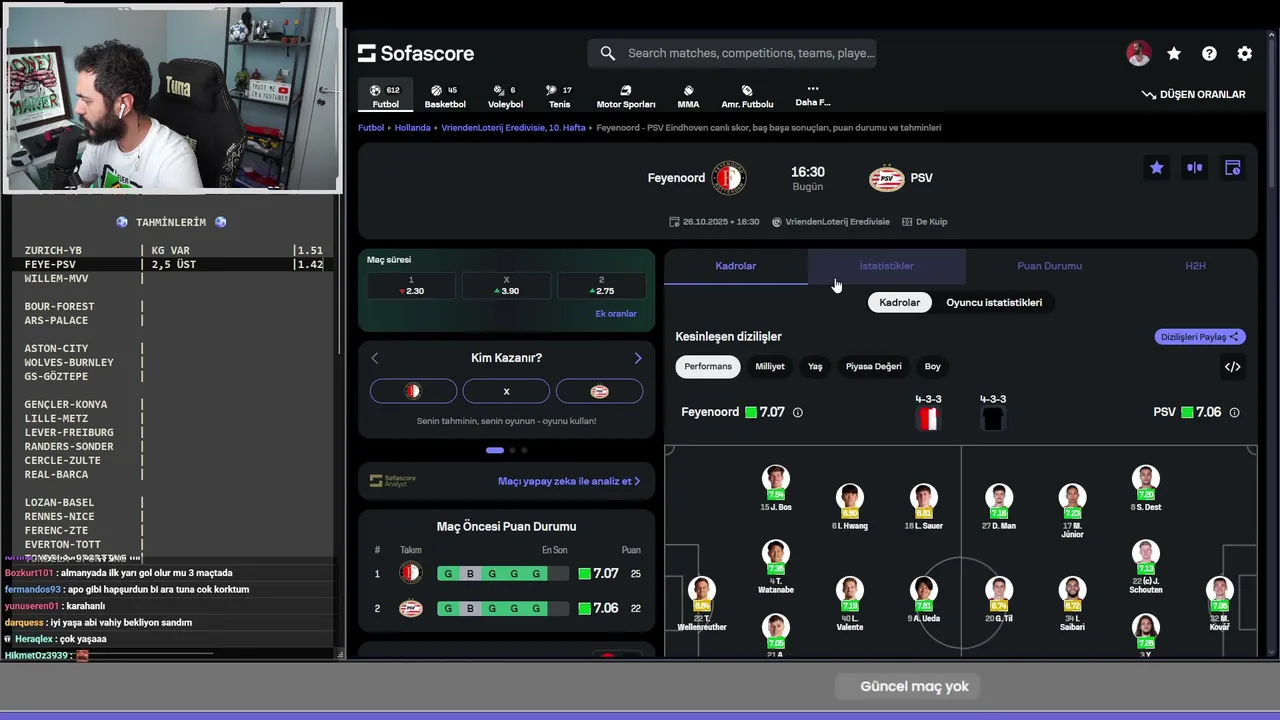Click Dizilişleri Paylaş share button
1280x720 pixels.
point(1199,337)
